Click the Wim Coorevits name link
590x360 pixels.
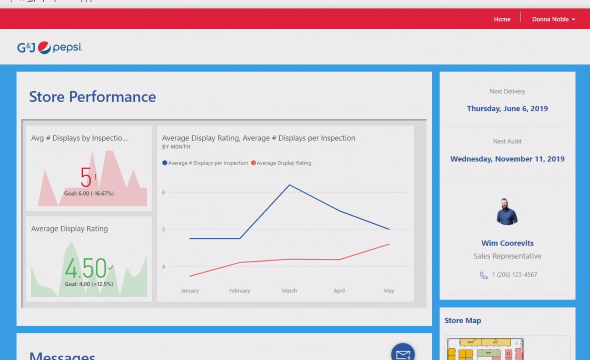507,243
